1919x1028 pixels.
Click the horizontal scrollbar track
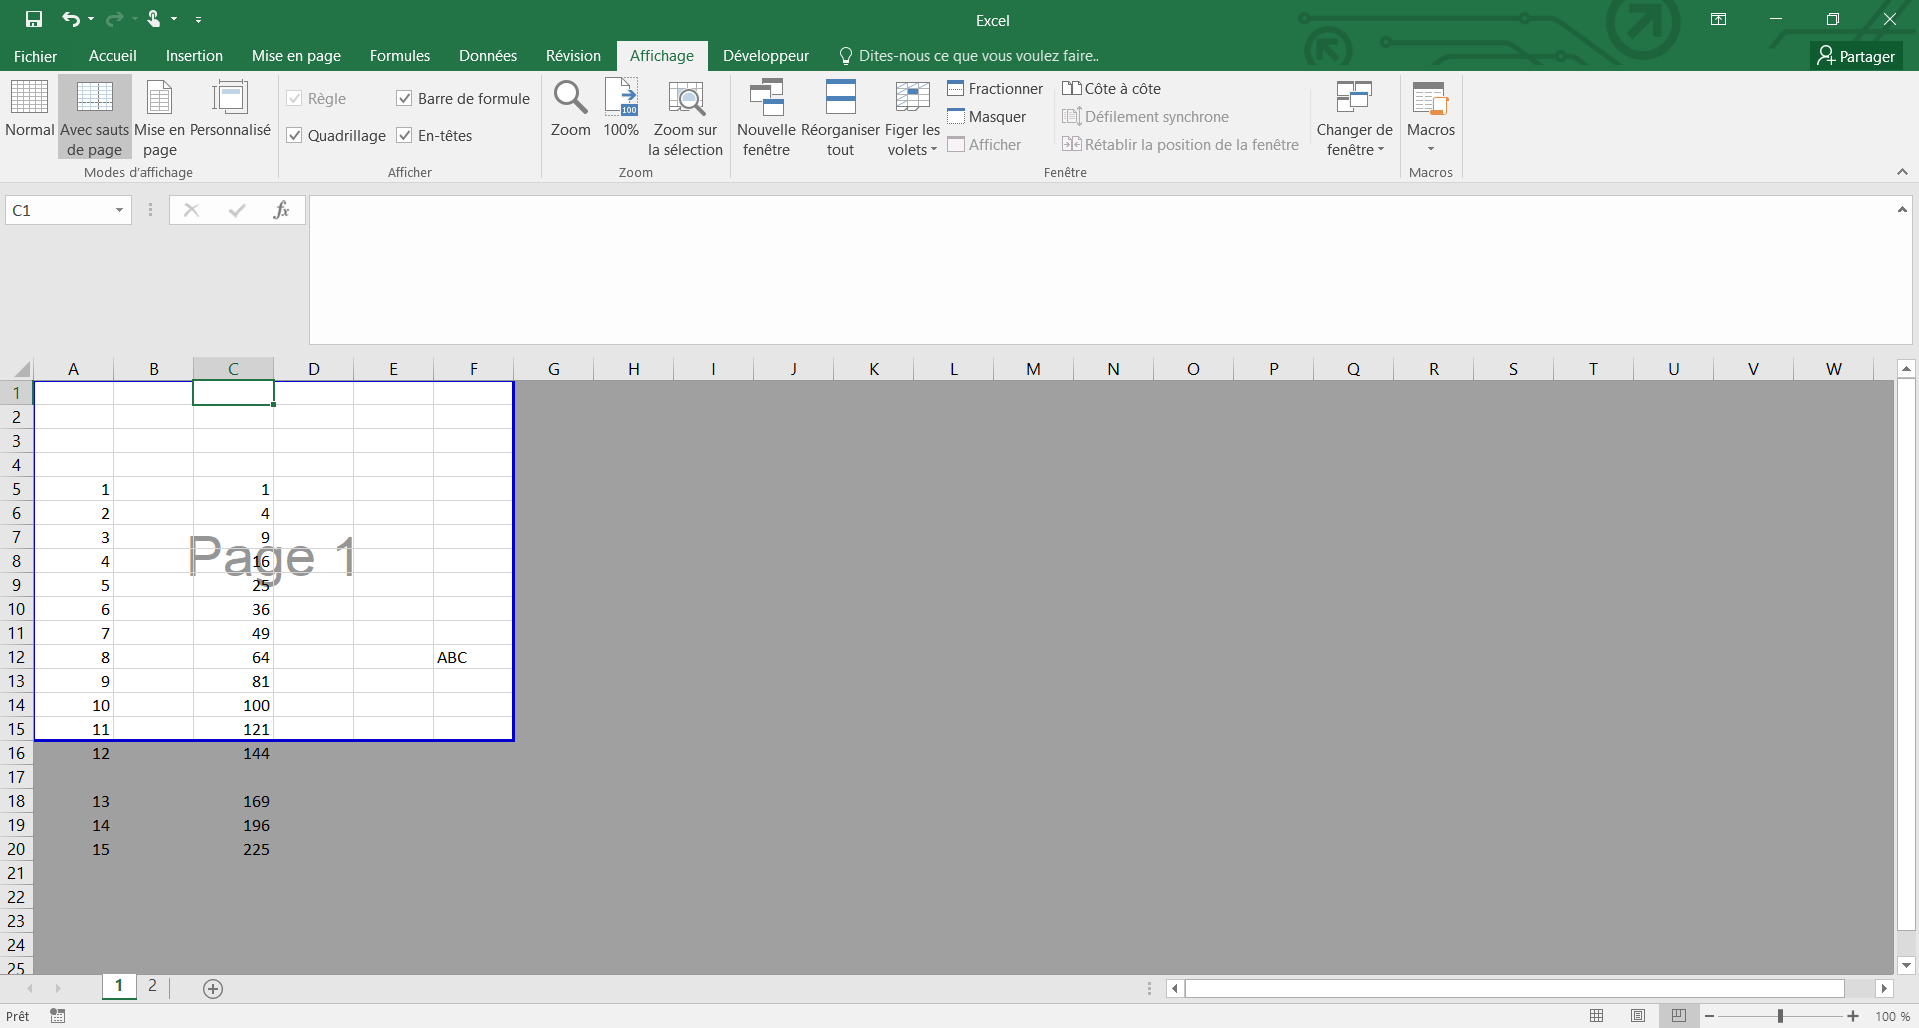coord(1514,988)
